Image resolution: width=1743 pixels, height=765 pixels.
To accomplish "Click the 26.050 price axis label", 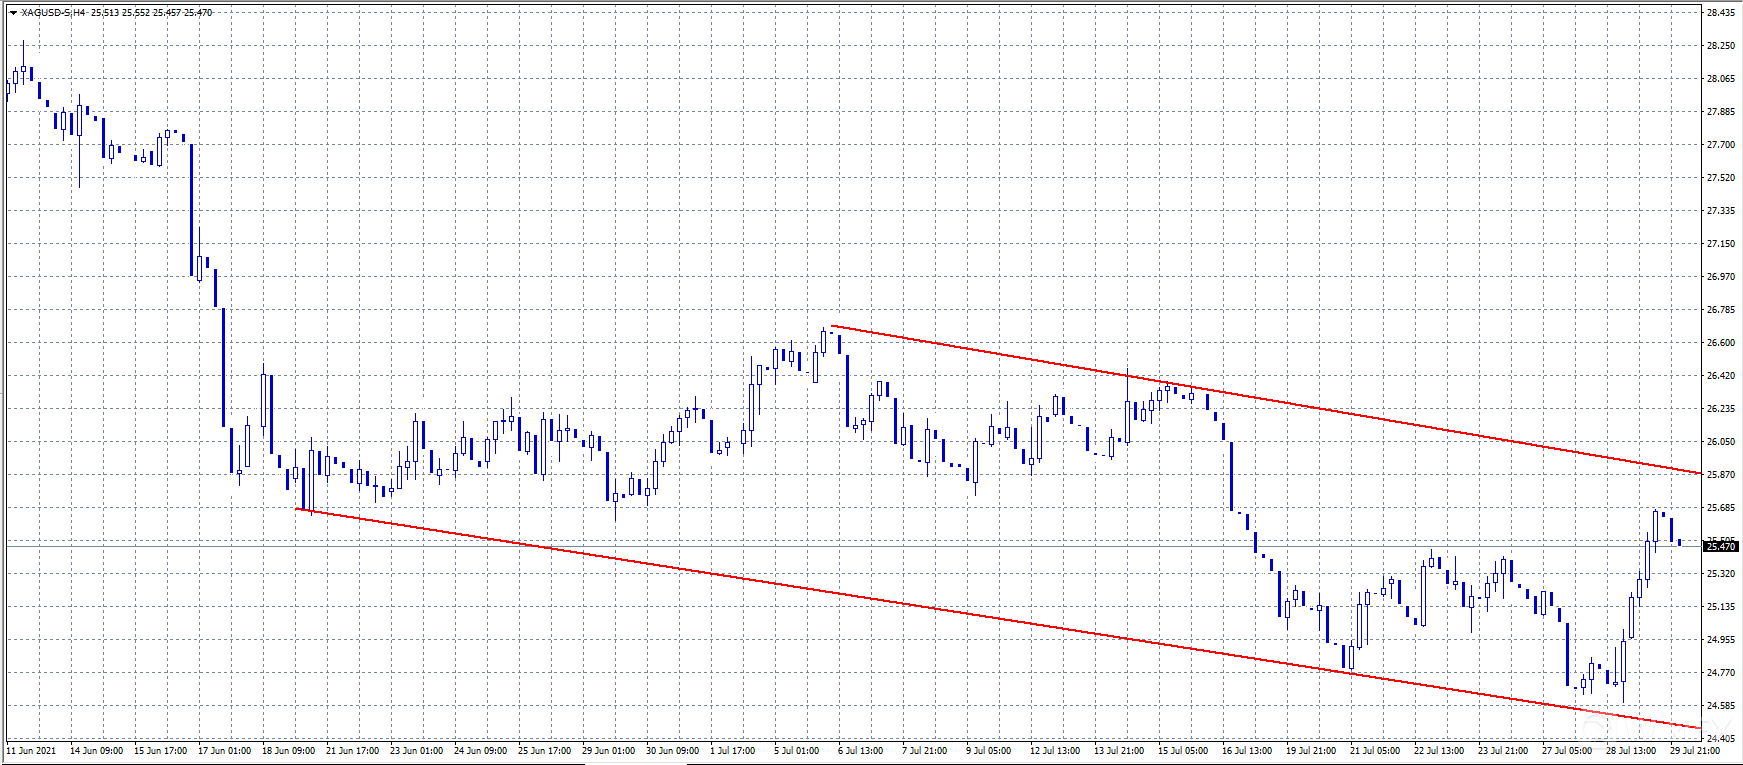I will coord(1720,442).
